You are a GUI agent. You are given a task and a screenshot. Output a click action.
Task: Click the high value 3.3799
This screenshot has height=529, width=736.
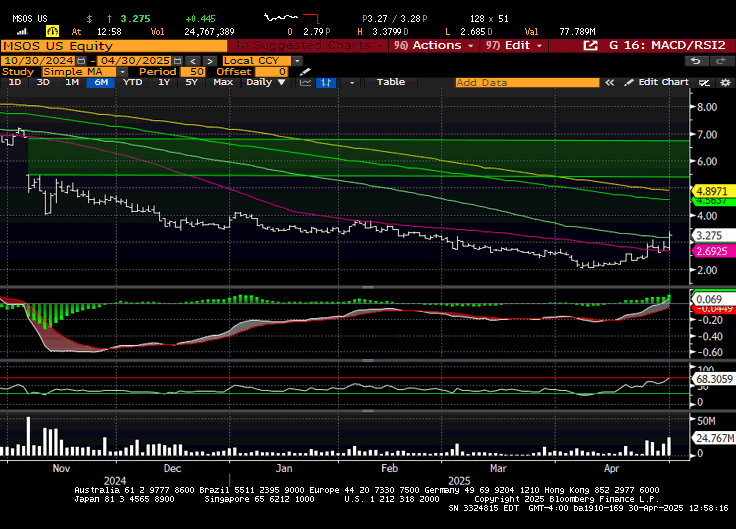[388, 32]
